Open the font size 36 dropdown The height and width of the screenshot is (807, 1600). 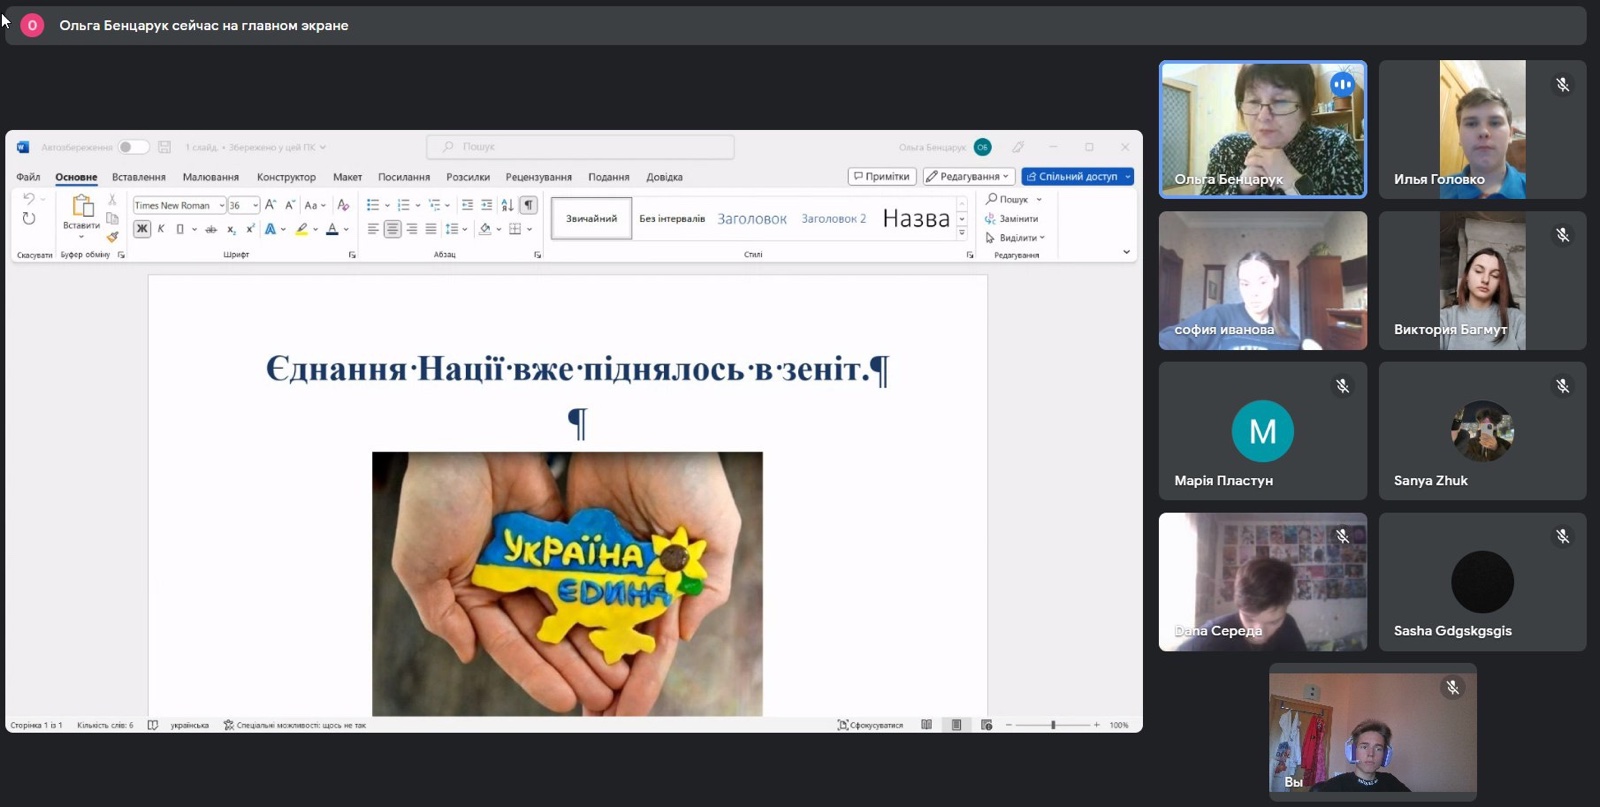[256, 205]
